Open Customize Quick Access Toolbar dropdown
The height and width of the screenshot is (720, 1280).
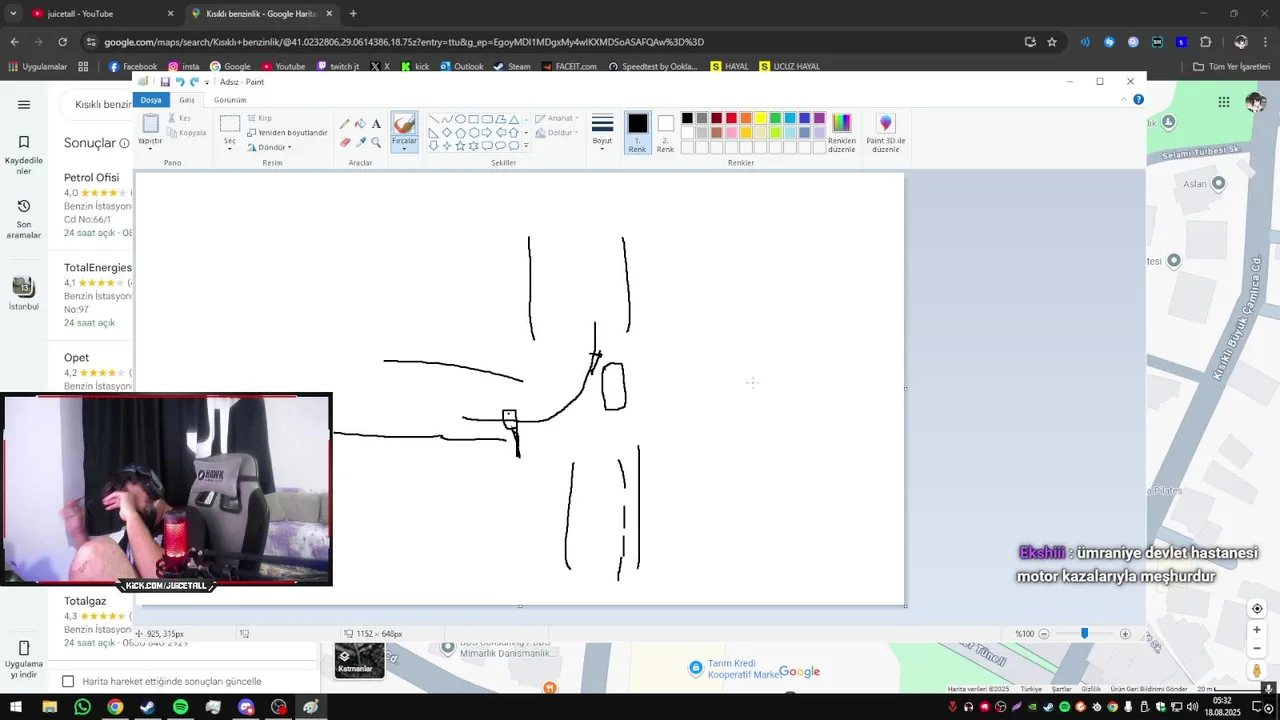(x=207, y=82)
